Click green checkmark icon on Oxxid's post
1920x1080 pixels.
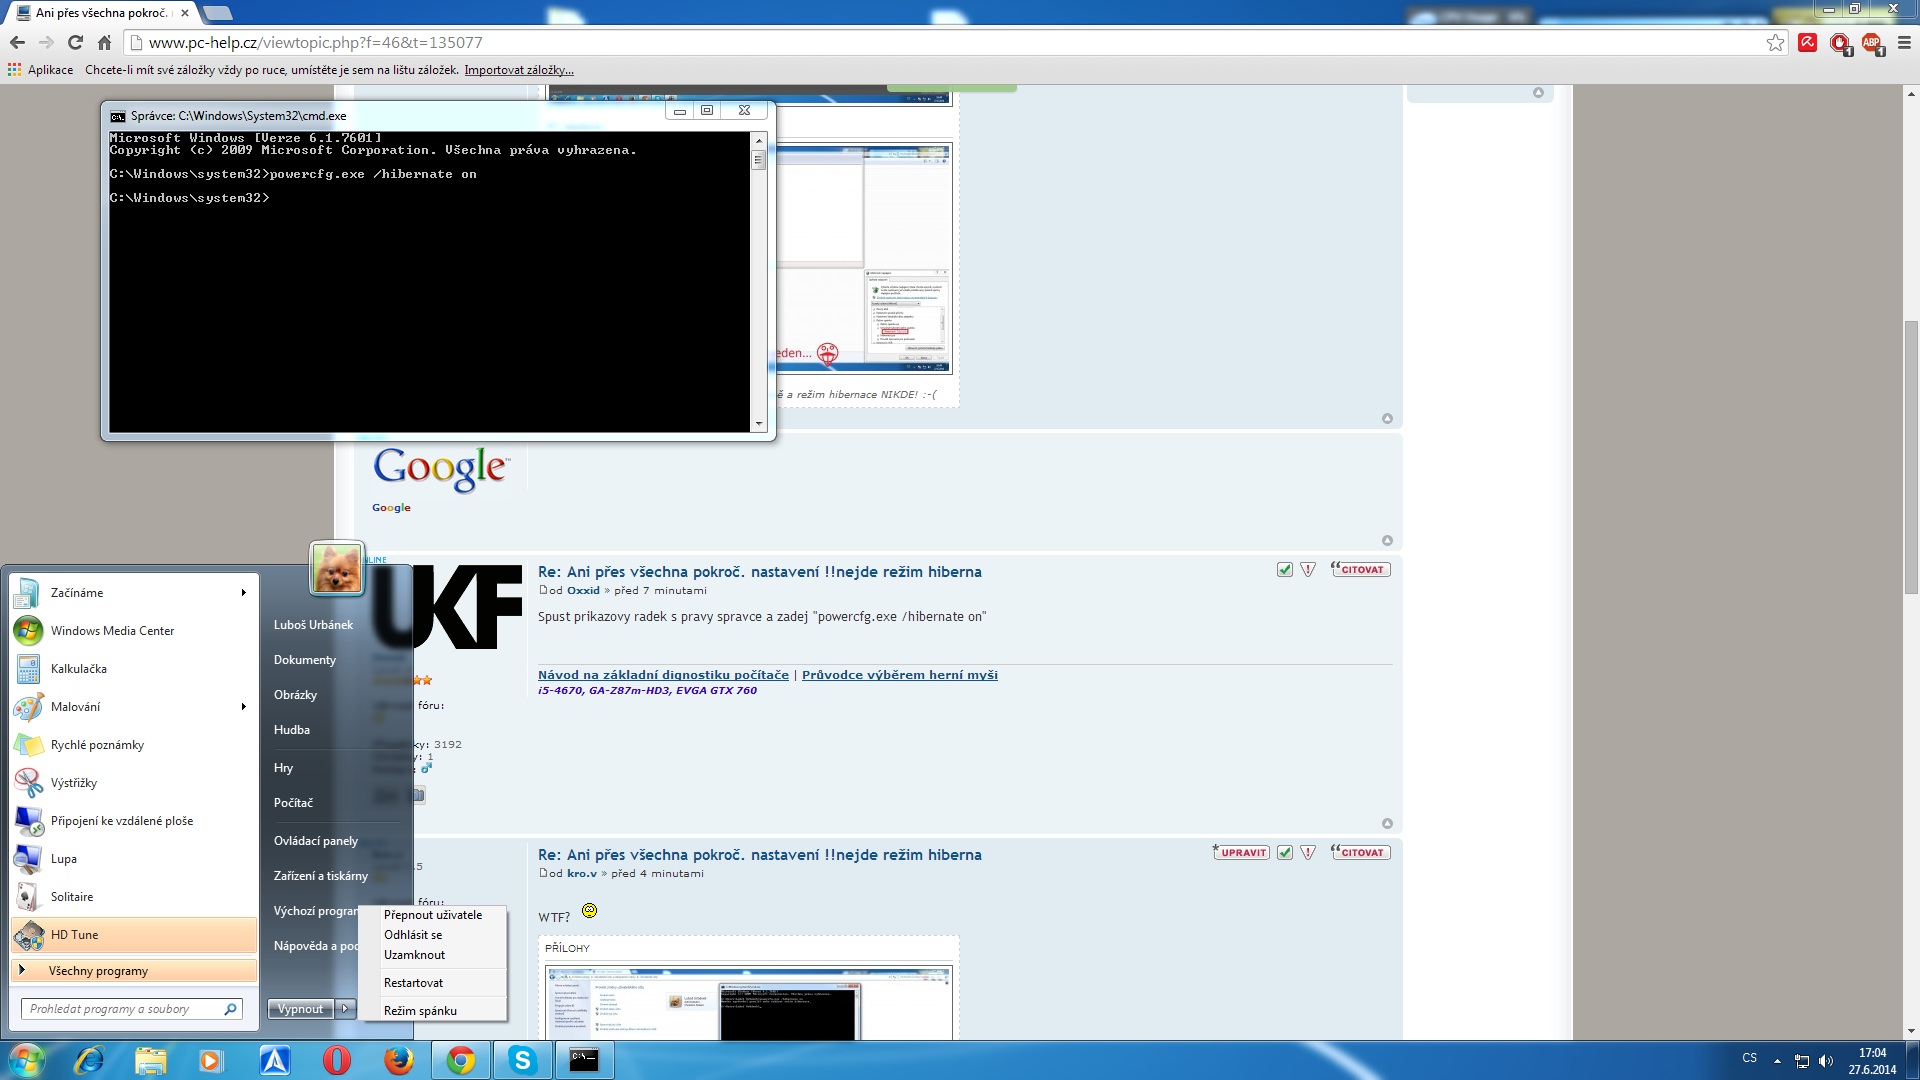click(1285, 570)
